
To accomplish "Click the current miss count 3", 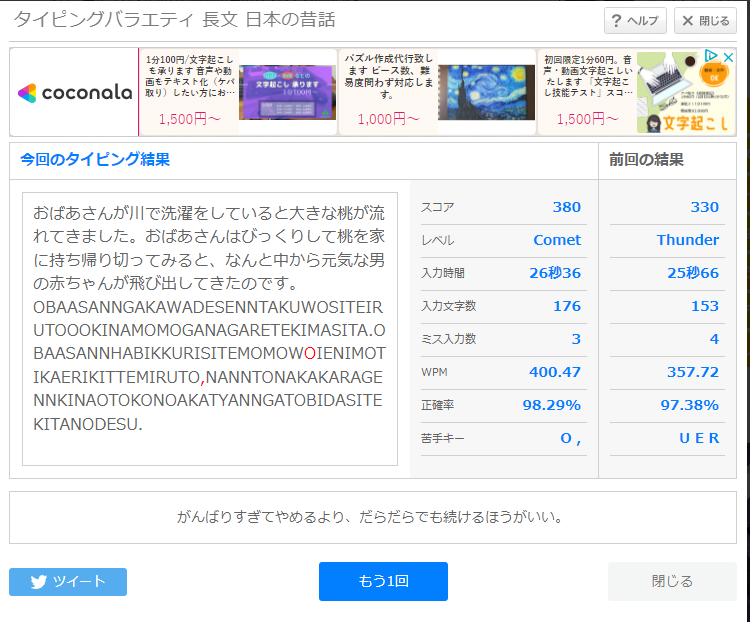I will 576,339.
